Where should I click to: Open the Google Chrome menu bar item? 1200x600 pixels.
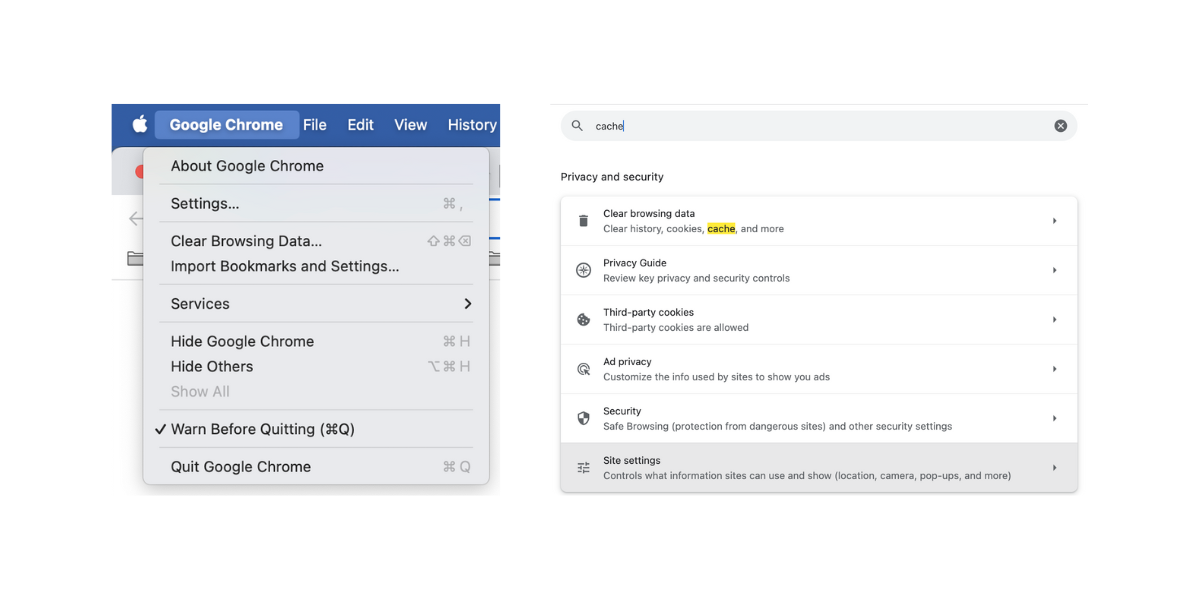coord(227,125)
